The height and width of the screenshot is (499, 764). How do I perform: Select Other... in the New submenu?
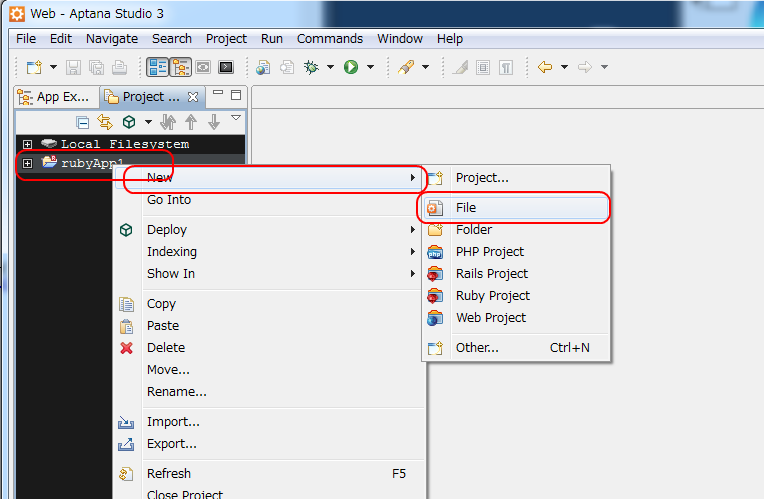pos(516,347)
